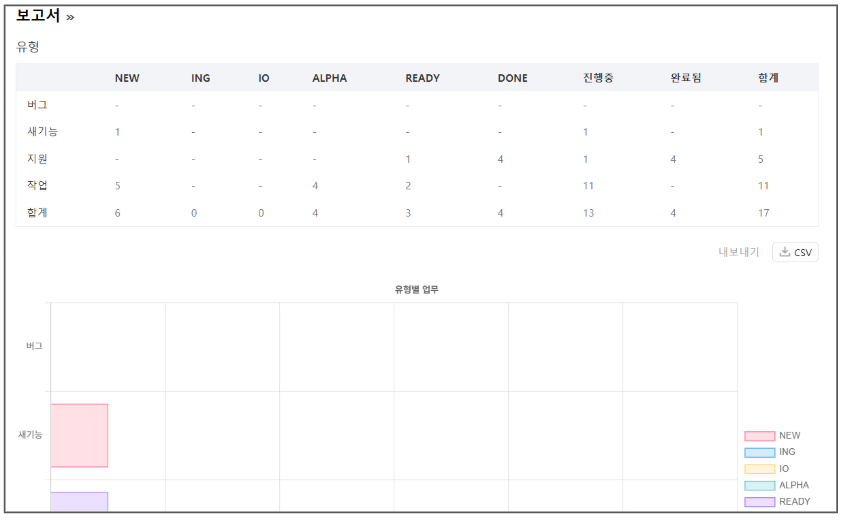Click the 작업 row total of 11

[763, 186]
